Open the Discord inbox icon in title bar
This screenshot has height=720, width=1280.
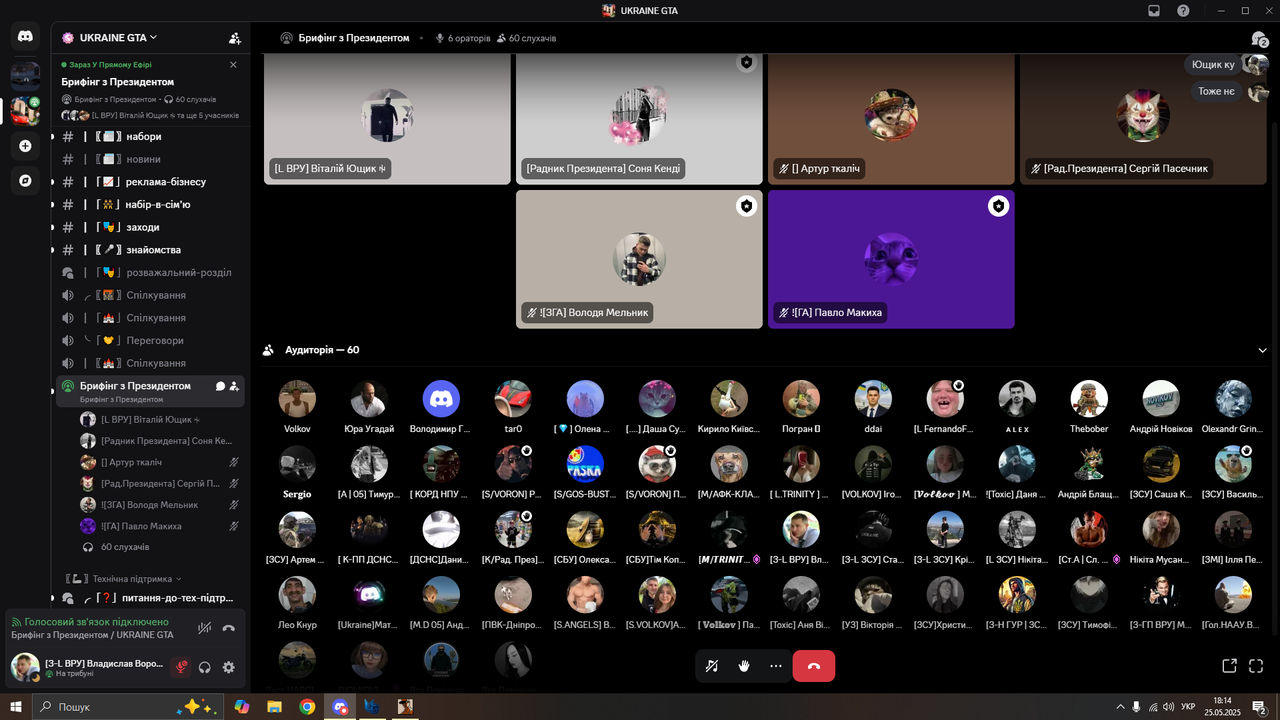click(x=1154, y=11)
